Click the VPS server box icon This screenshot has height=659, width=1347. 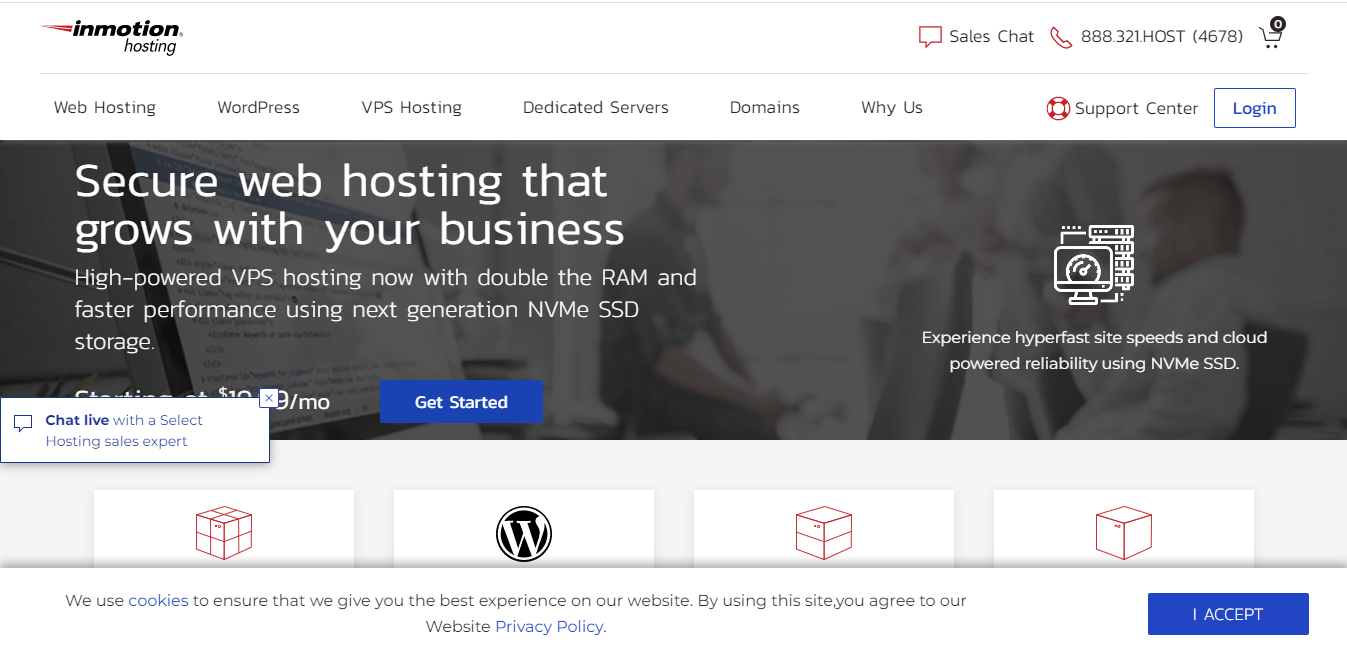(823, 533)
